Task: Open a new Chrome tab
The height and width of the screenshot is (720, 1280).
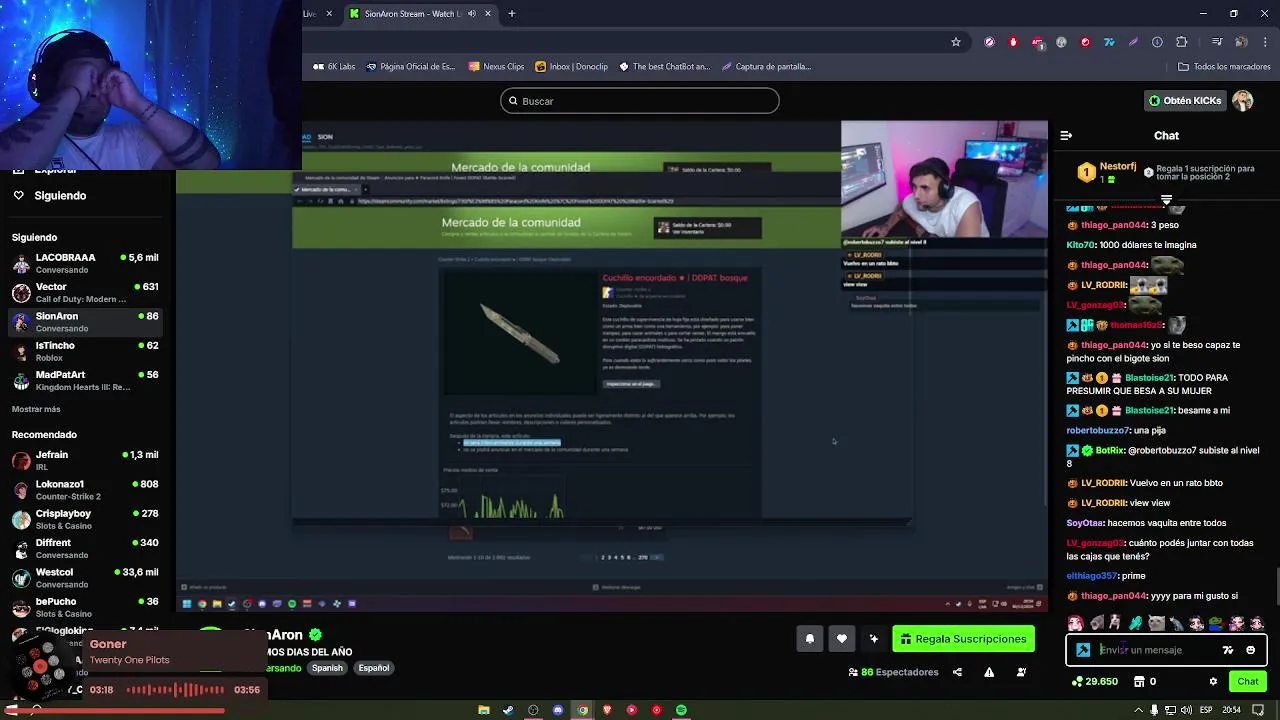Action: (x=511, y=14)
